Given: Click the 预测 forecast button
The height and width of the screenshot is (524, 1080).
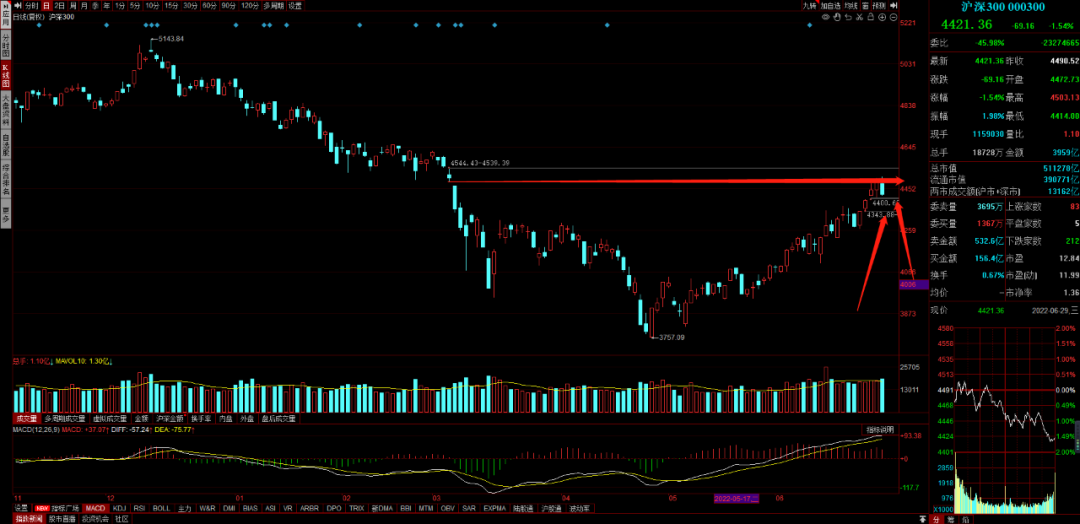Looking at the screenshot, I should coord(878,6).
